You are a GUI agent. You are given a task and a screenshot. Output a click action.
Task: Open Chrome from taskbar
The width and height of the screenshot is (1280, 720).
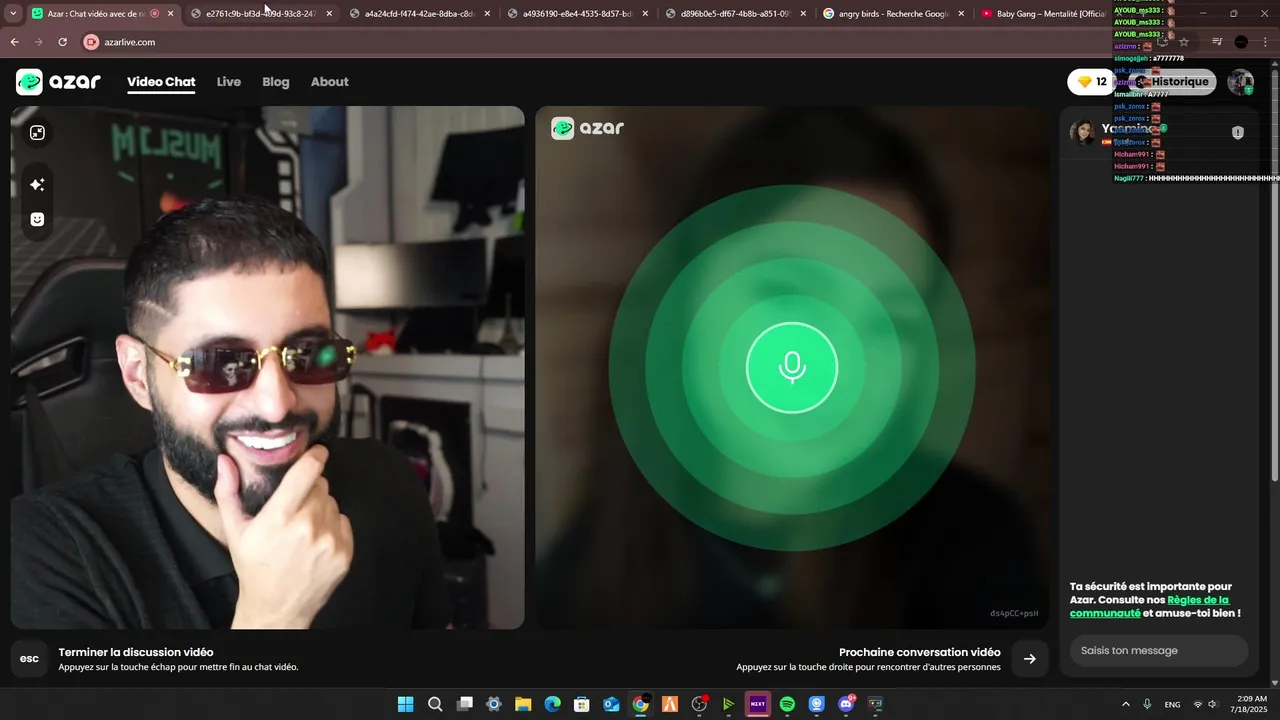click(640, 704)
